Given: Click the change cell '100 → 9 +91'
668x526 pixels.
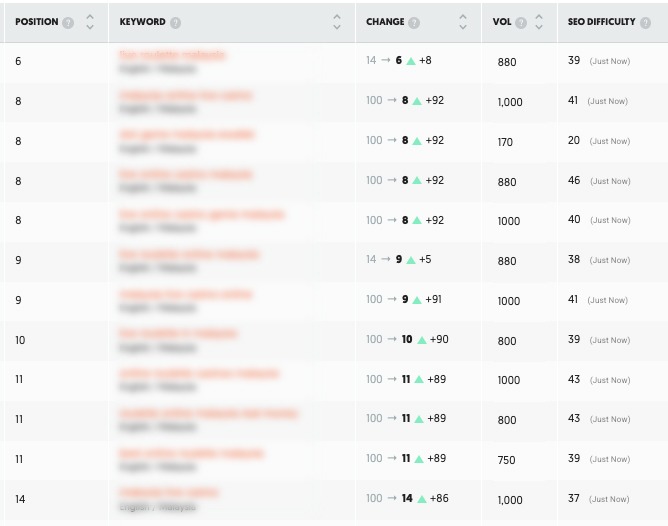Looking at the screenshot, I should tap(404, 299).
